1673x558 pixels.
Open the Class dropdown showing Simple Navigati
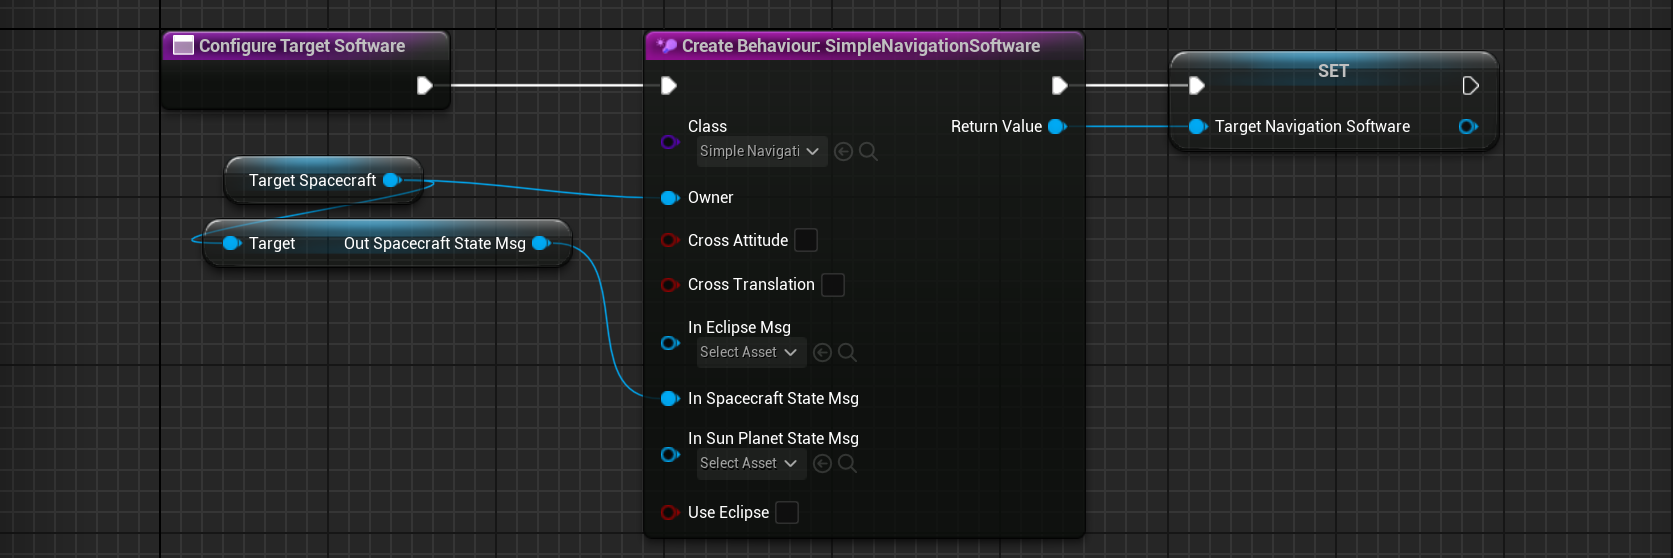tap(760, 152)
